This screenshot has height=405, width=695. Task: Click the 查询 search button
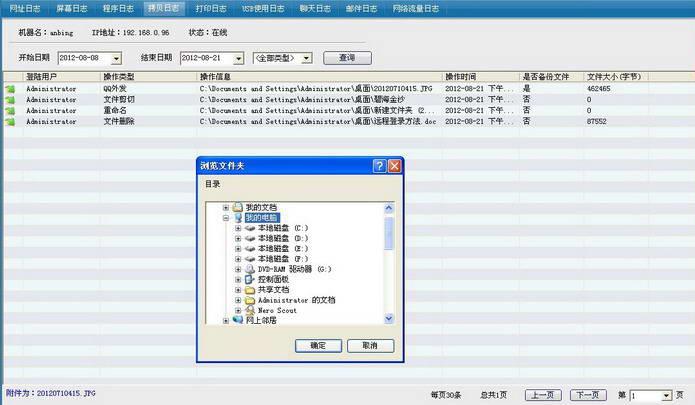tap(347, 58)
